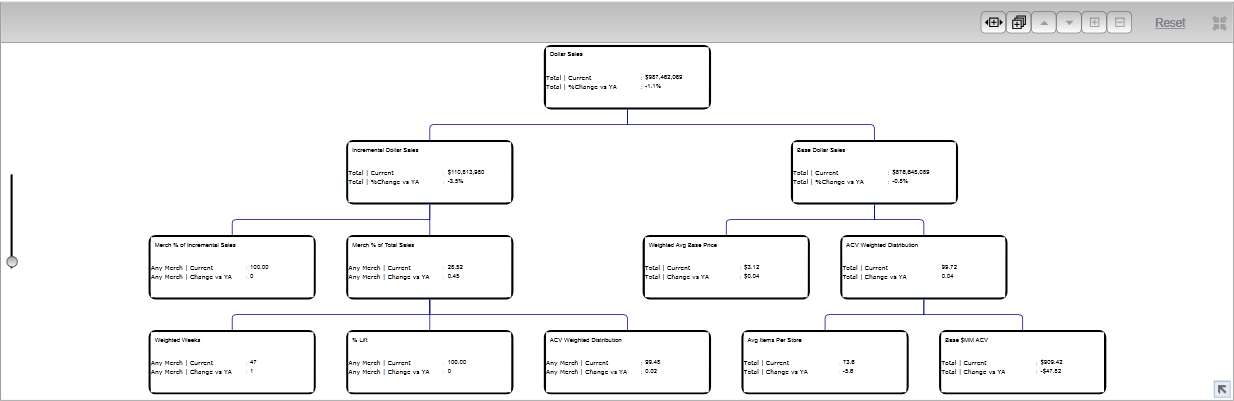The width and height of the screenshot is (1234, 401).
Task: Select the Base Dollar Sales node
Action: coord(874,172)
